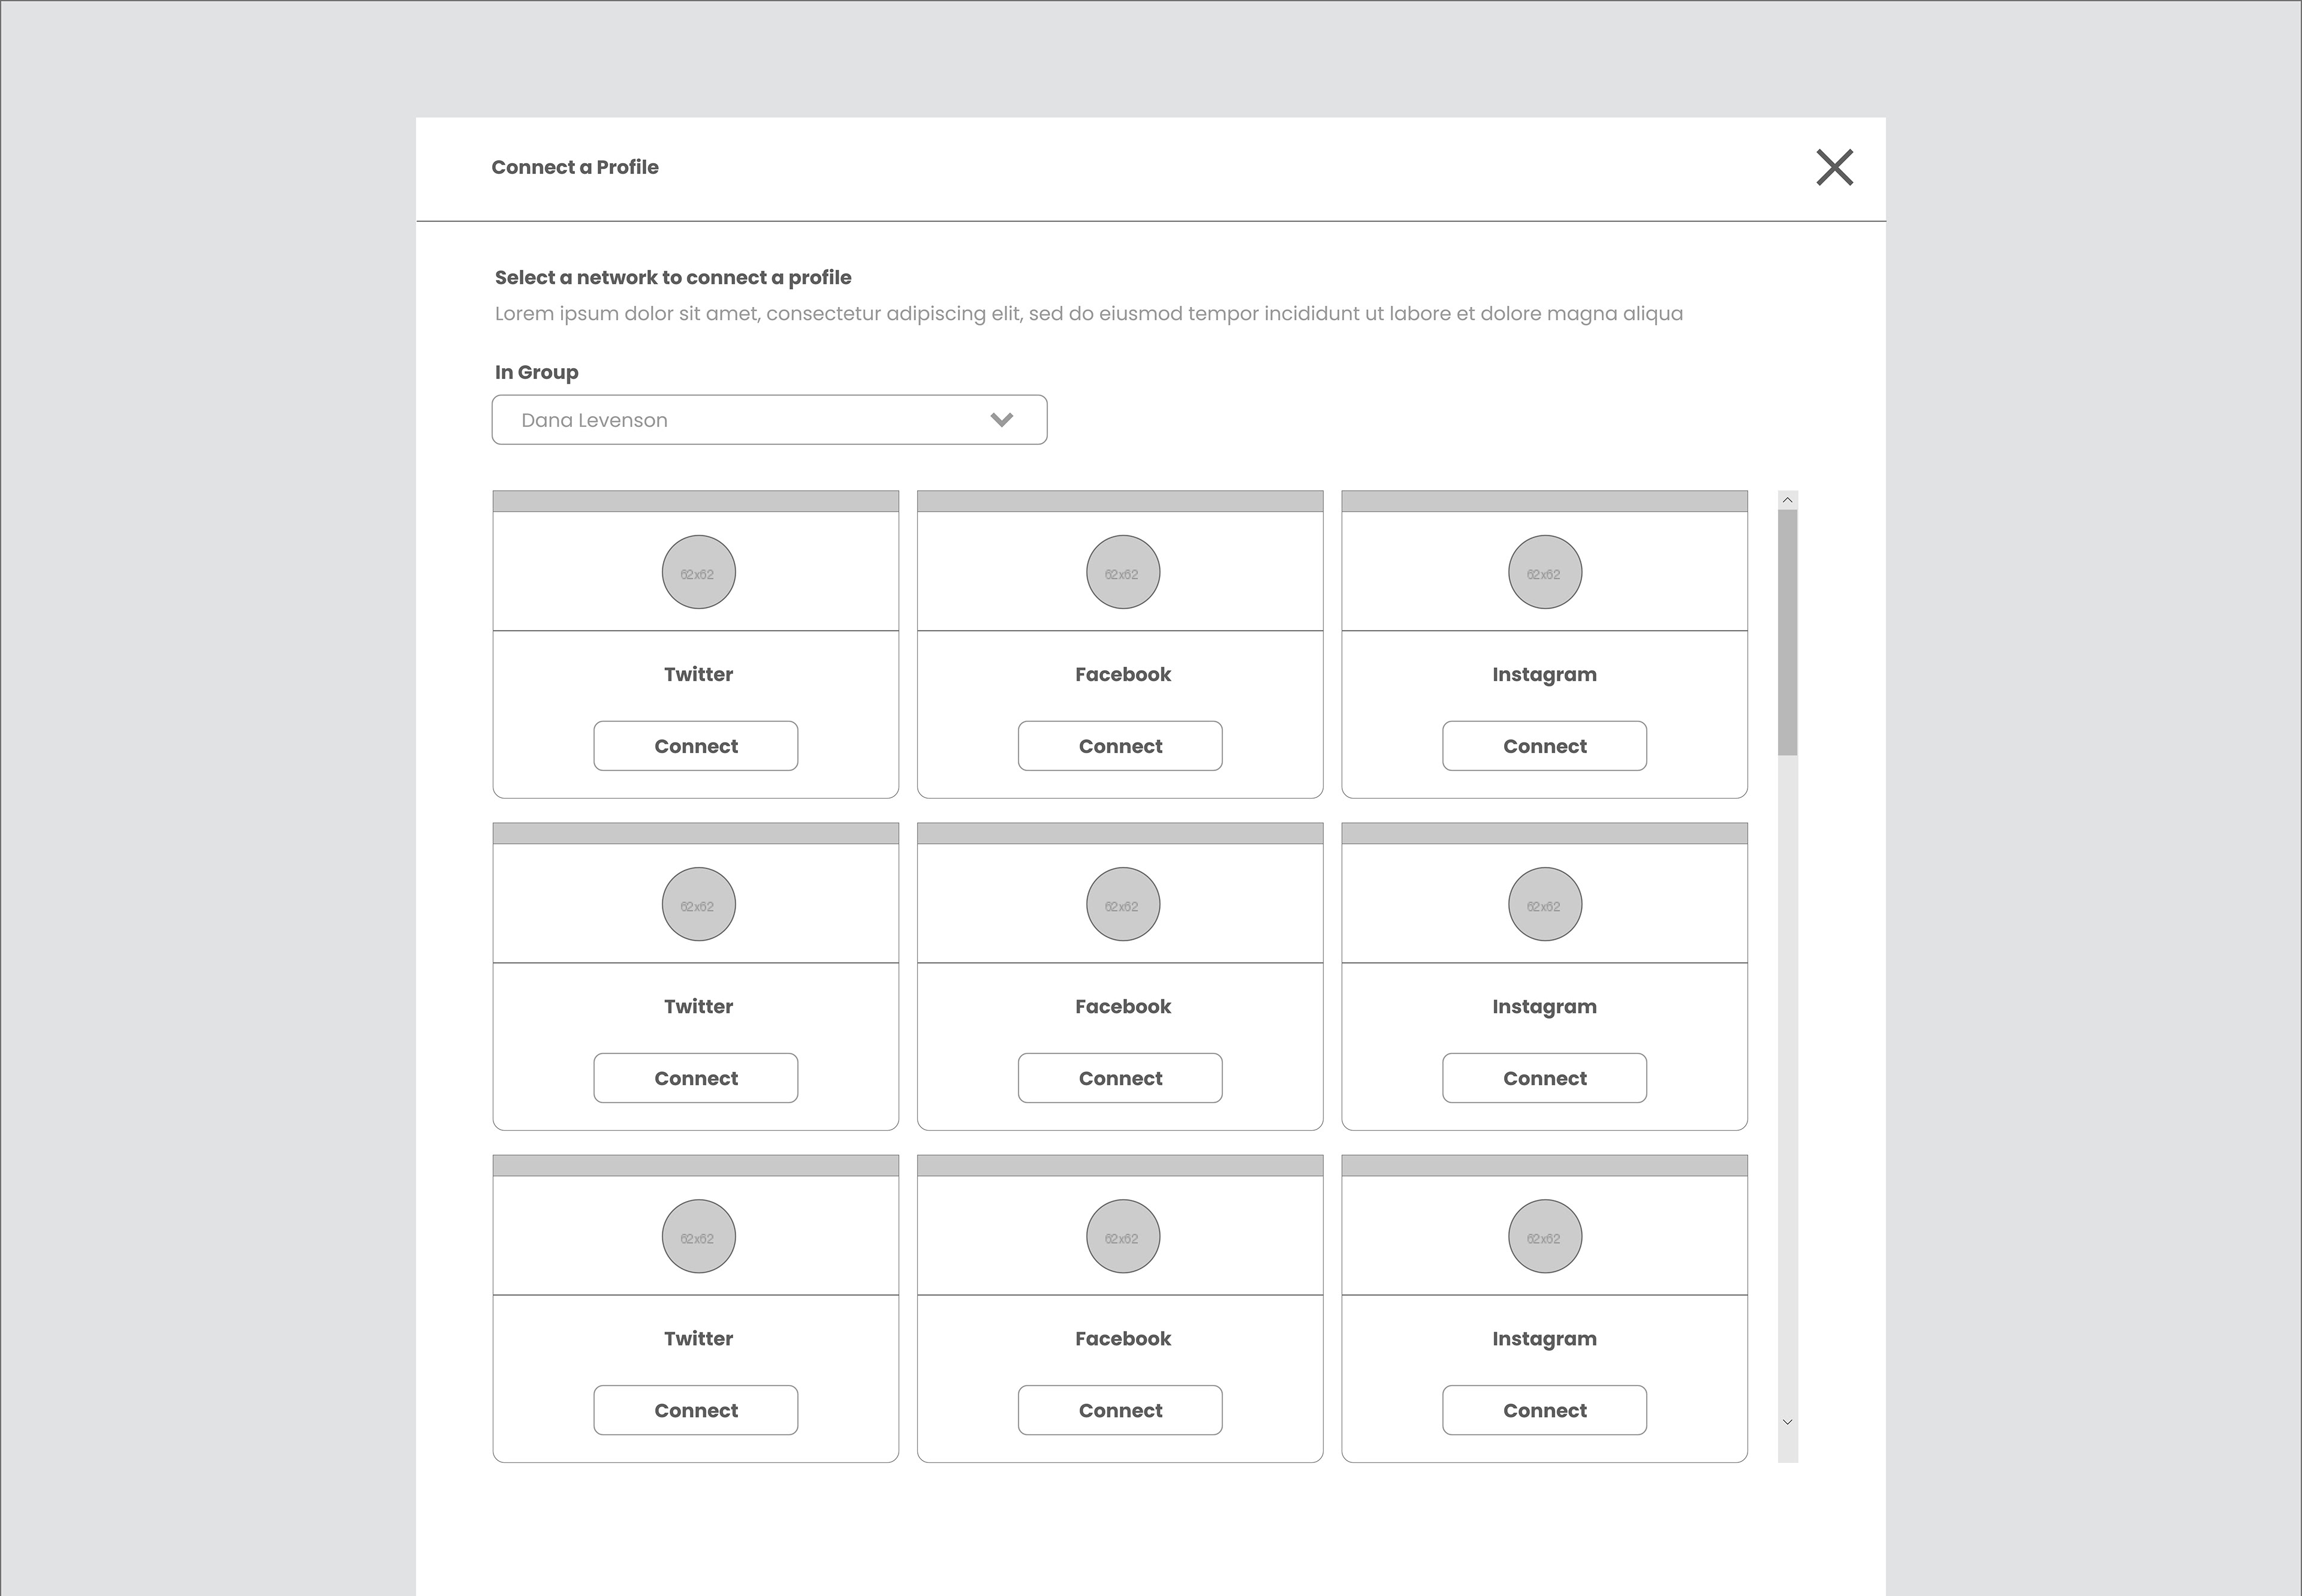Image resolution: width=2302 pixels, height=1596 pixels.
Task: Click the 'In Group' field label
Action: pyautogui.click(x=536, y=372)
